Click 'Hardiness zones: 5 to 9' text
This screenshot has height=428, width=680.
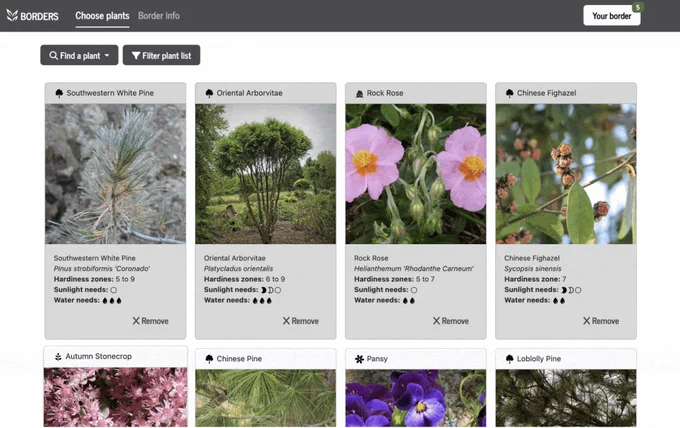(94, 279)
